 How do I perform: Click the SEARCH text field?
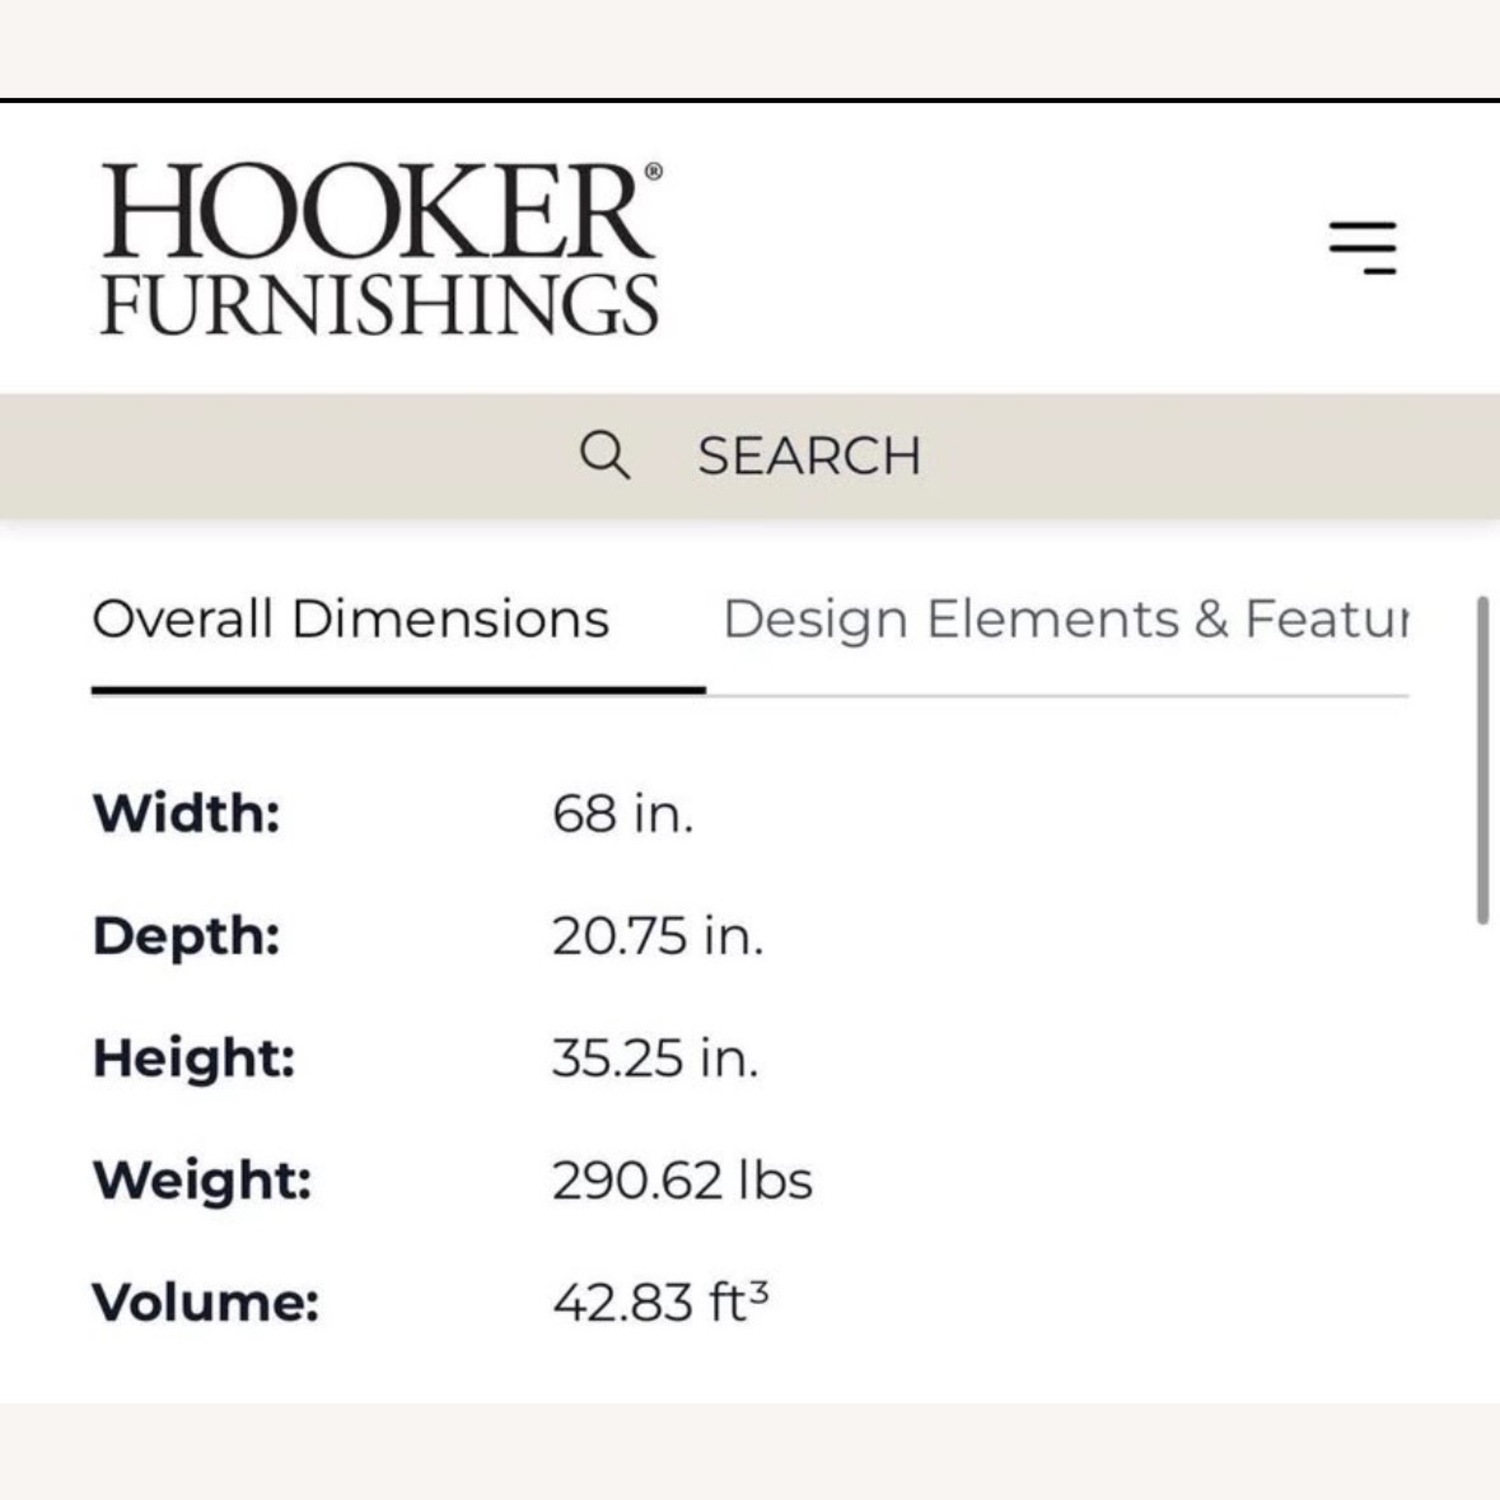pos(811,455)
